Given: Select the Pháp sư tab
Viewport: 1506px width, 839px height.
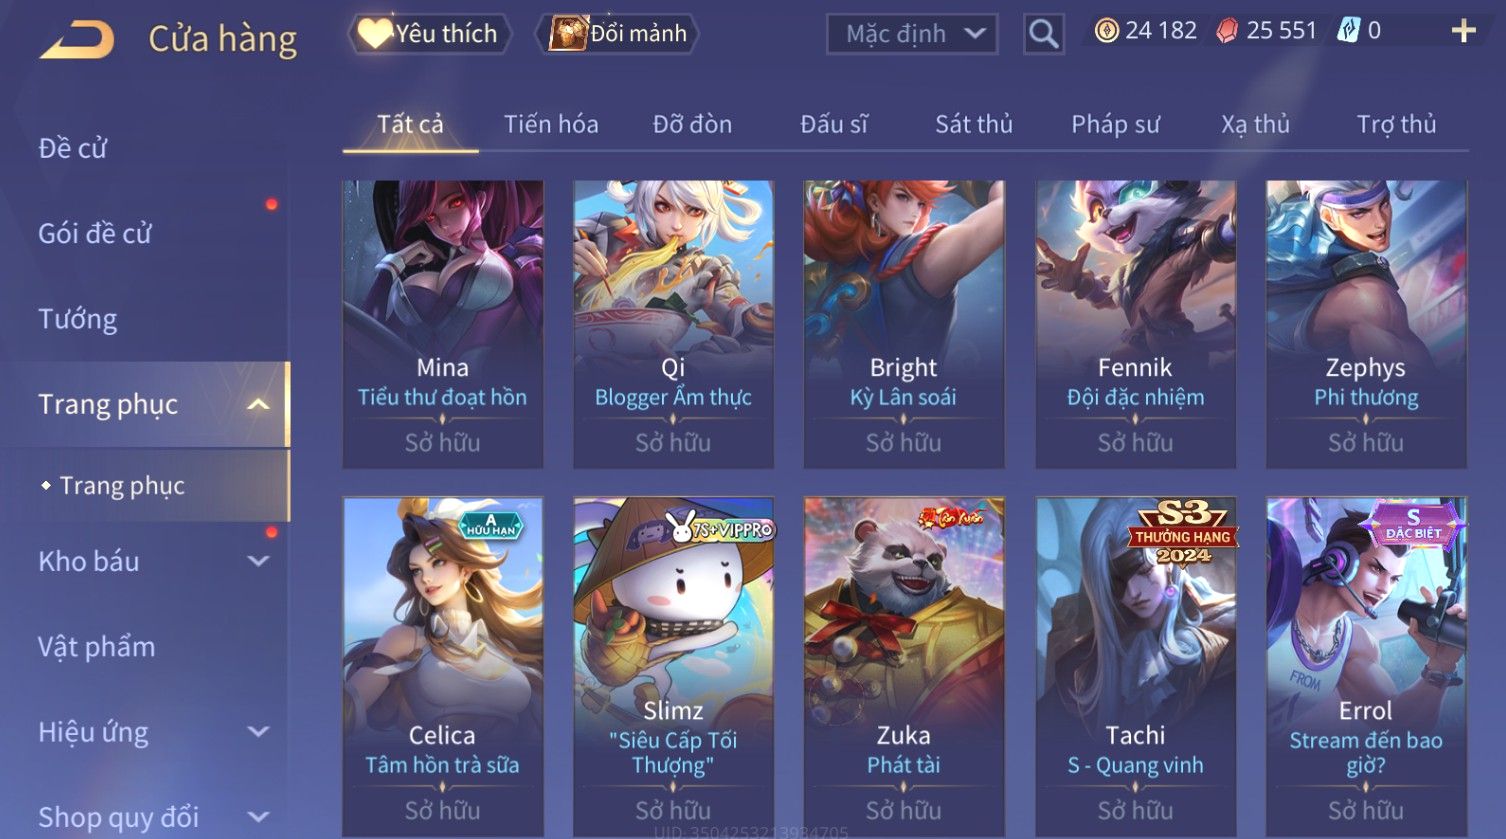Looking at the screenshot, I should pyautogui.click(x=1115, y=124).
